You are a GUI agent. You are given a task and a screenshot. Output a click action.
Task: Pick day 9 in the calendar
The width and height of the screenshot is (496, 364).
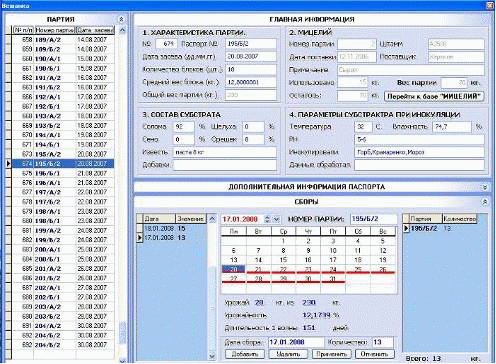pos(308,250)
